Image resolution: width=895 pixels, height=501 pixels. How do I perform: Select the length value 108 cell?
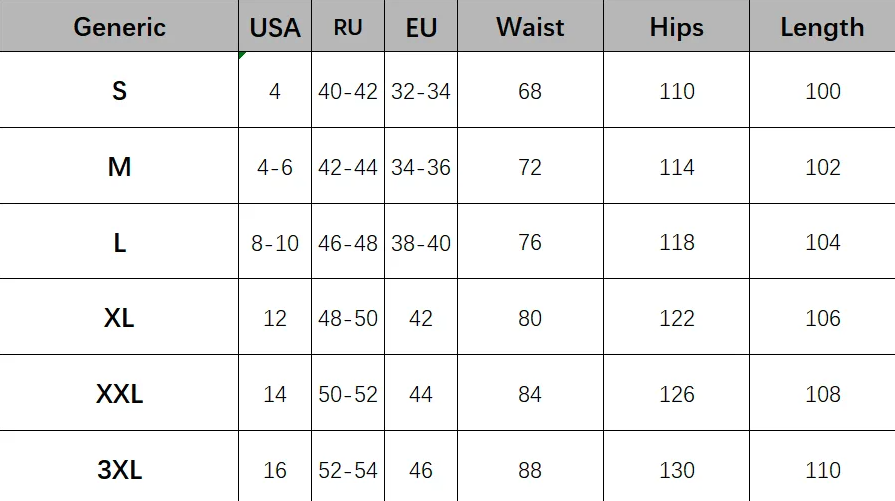pyautogui.click(x=822, y=394)
